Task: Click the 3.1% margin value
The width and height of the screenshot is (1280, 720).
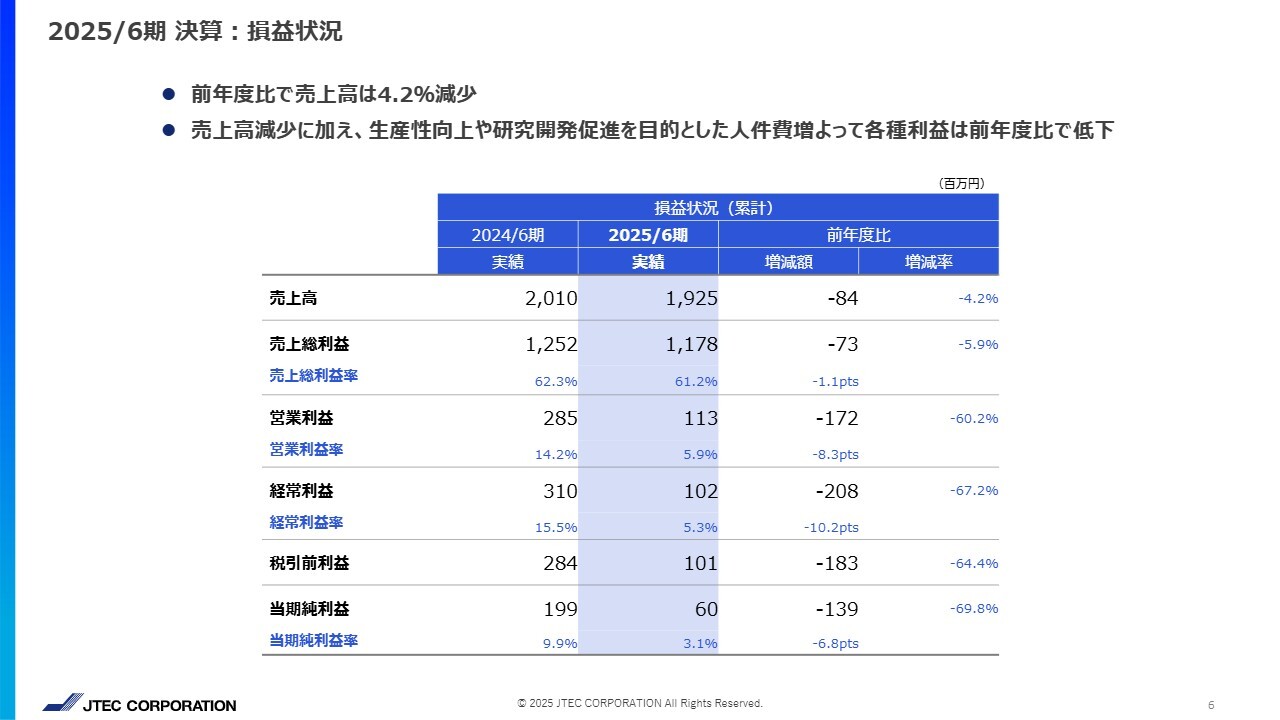Action: [700, 644]
